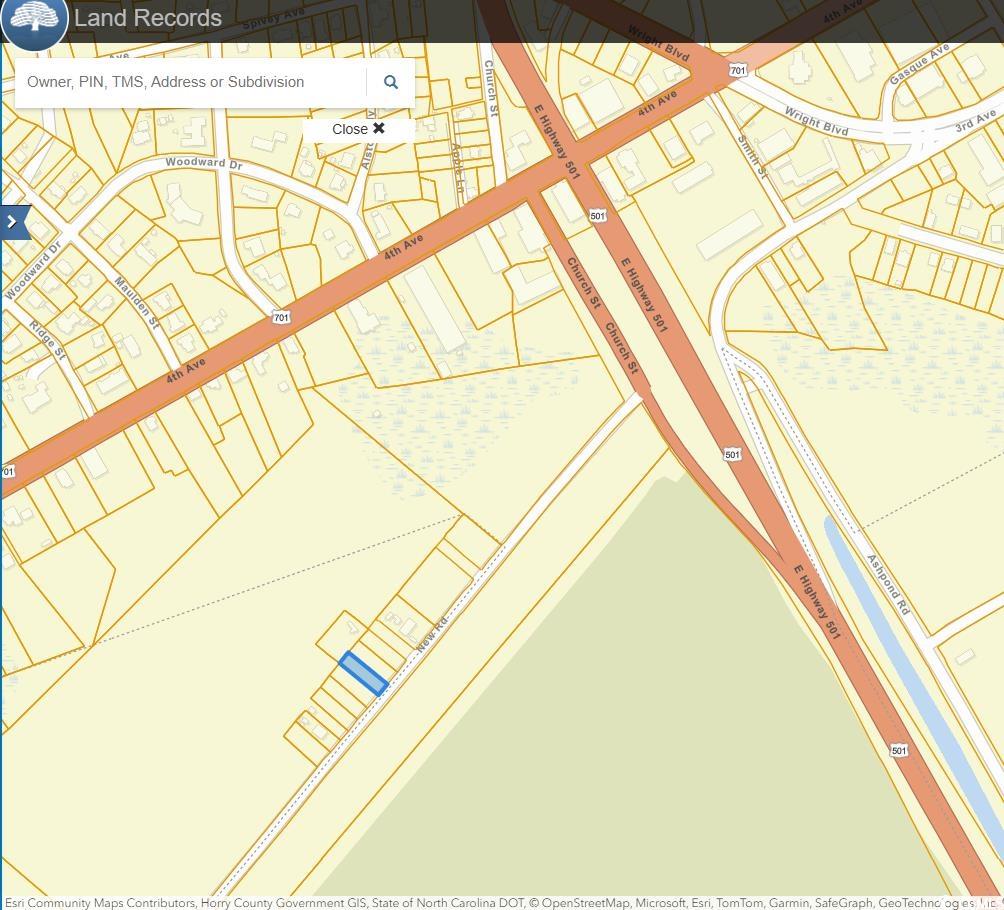Click the magnifying glass search icon

(x=391, y=82)
